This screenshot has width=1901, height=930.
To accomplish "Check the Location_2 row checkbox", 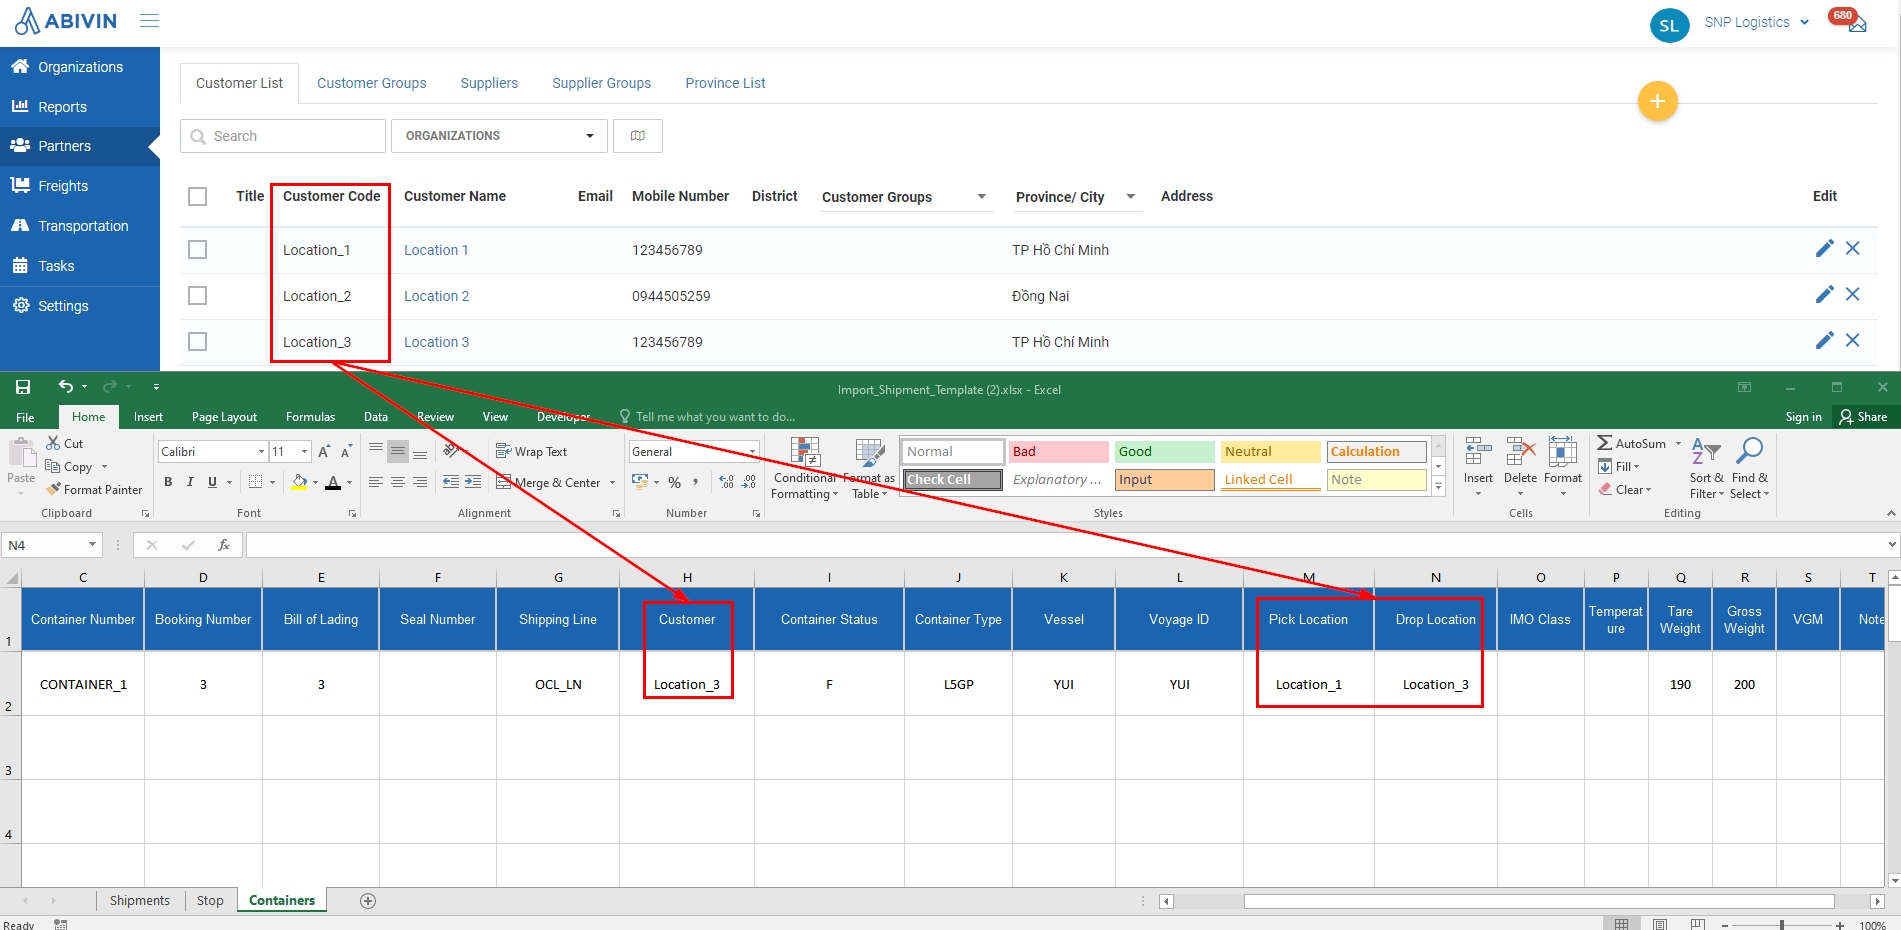I will [198, 295].
